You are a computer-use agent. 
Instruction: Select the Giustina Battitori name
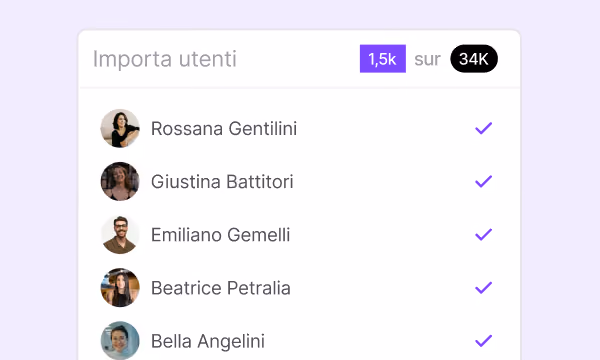tap(222, 182)
